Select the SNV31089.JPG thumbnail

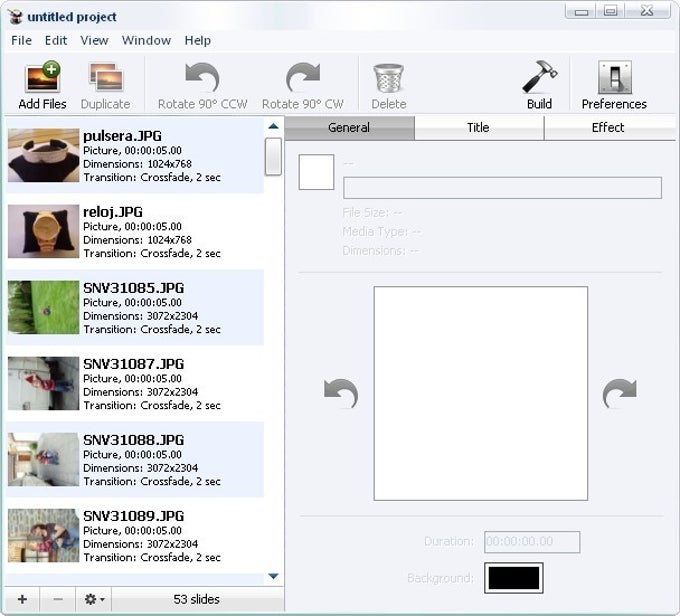tap(43, 535)
